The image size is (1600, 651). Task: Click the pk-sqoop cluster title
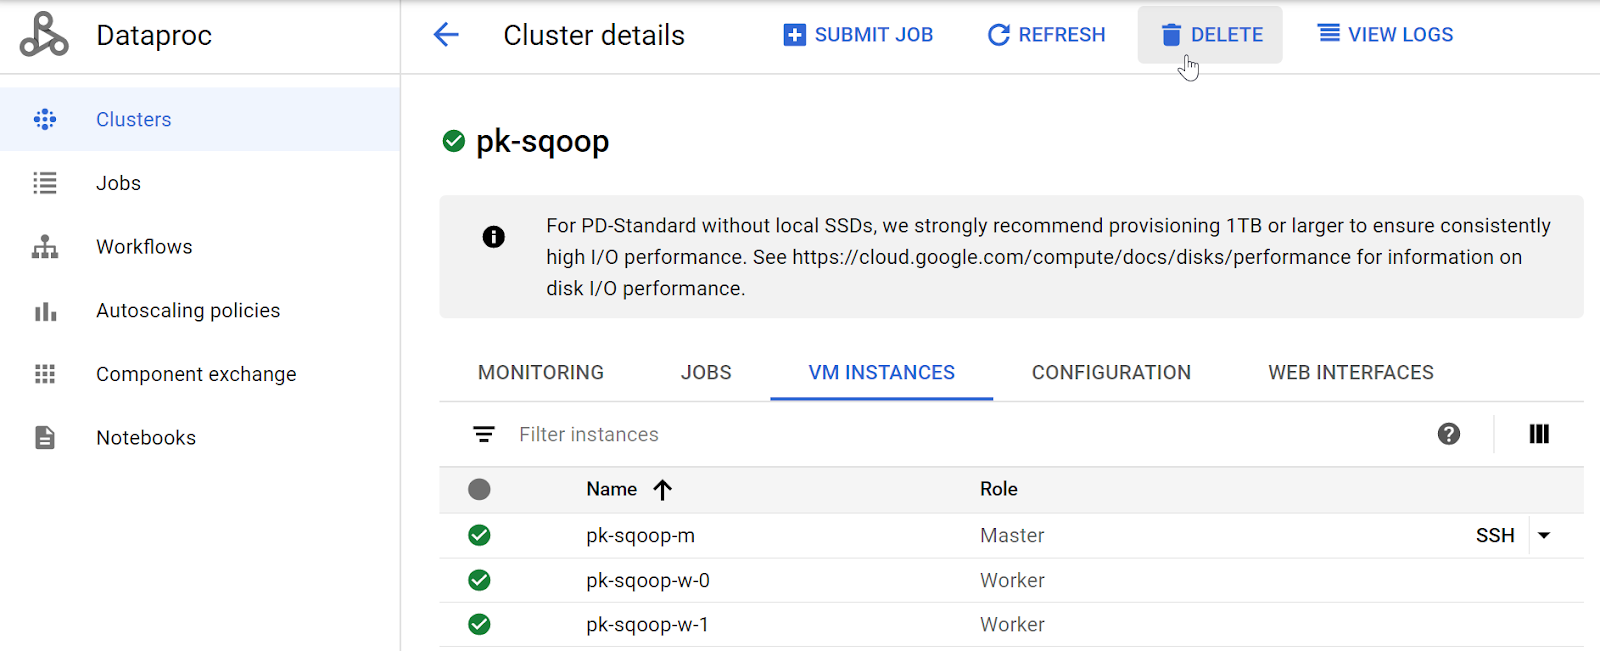point(543,142)
